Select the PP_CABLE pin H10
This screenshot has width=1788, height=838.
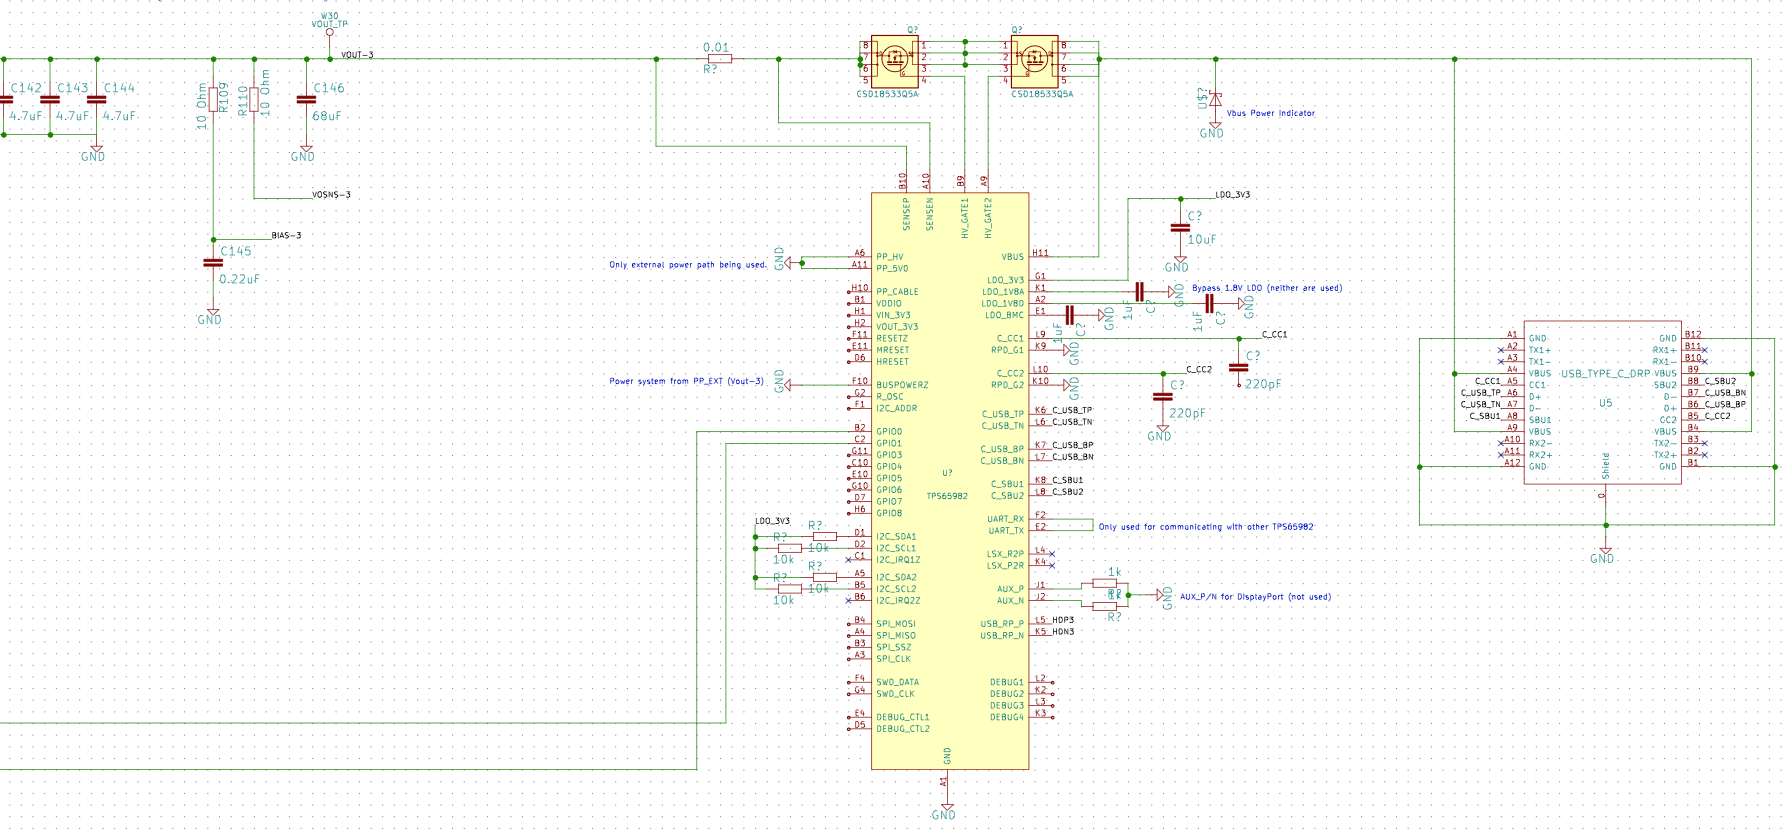coord(859,290)
